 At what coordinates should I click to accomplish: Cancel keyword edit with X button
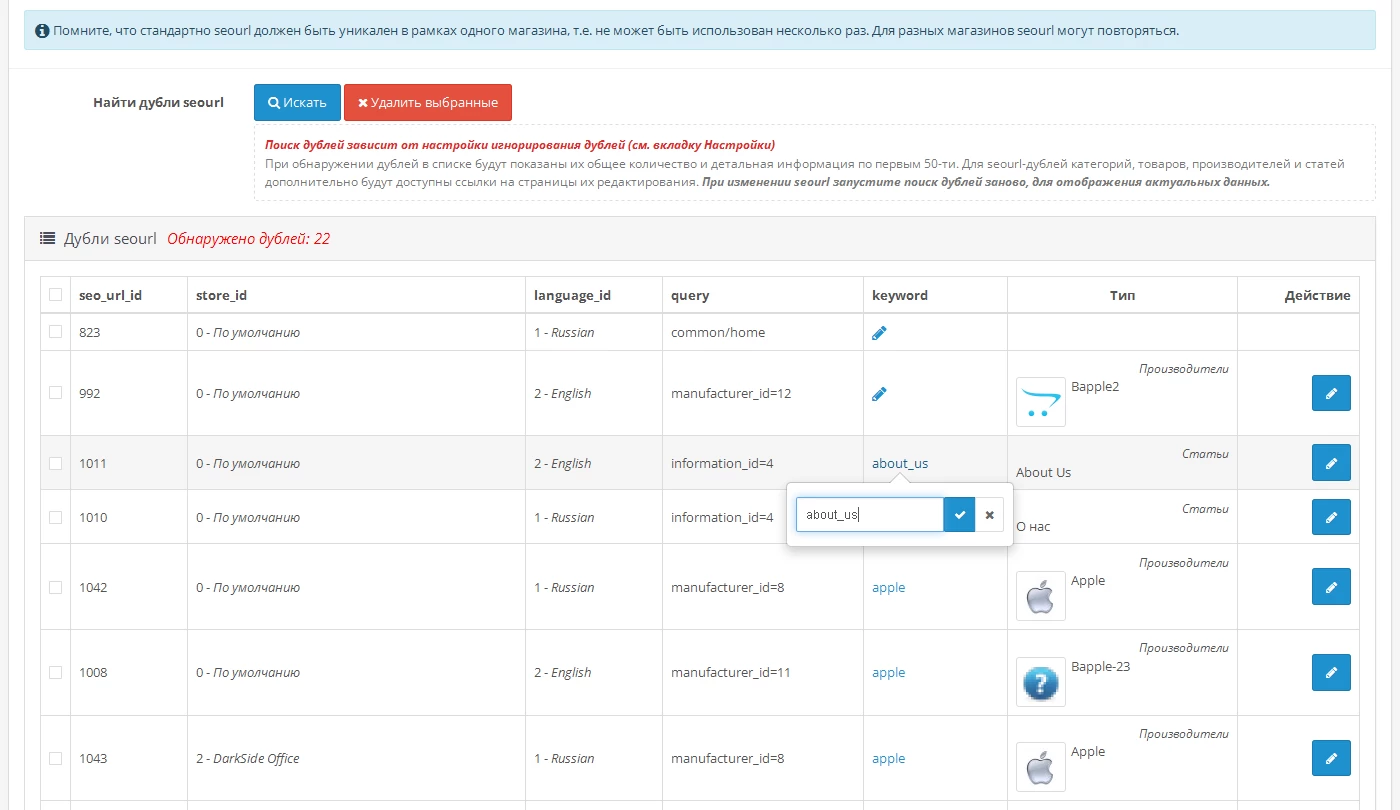point(989,515)
